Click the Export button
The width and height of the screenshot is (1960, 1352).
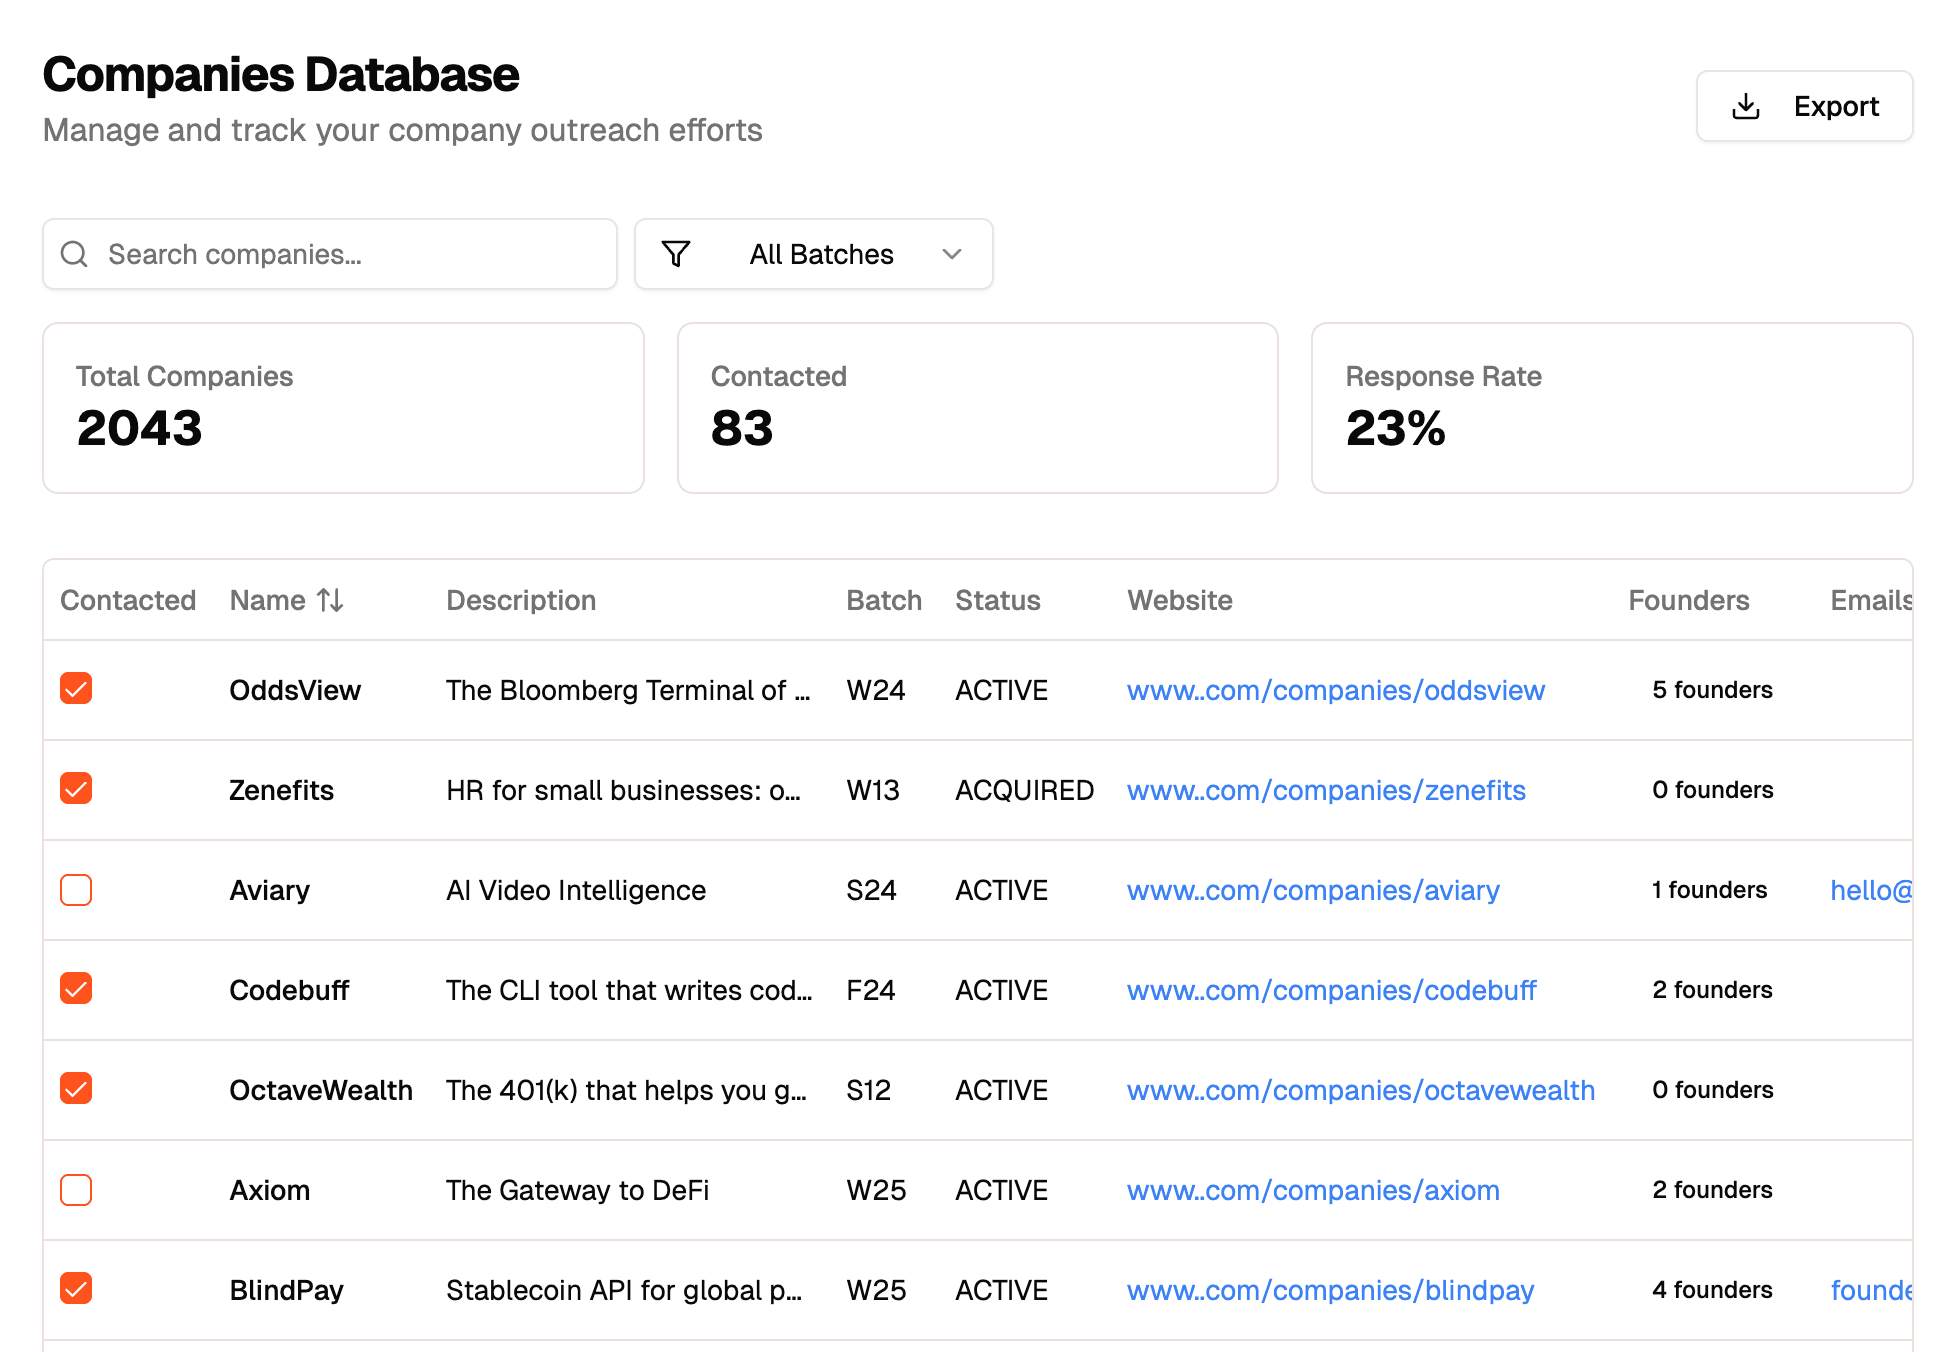click(x=1805, y=106)
